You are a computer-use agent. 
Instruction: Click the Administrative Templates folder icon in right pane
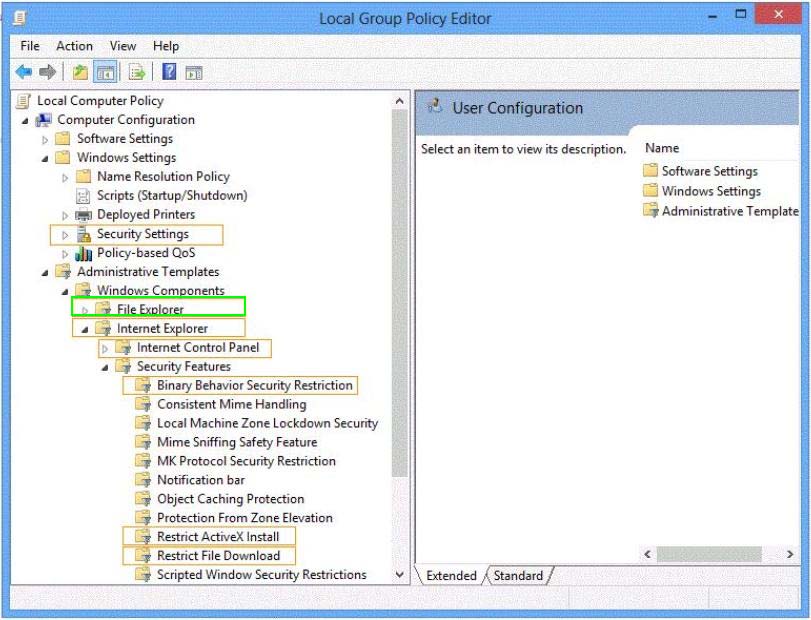[x=651, y=211]
